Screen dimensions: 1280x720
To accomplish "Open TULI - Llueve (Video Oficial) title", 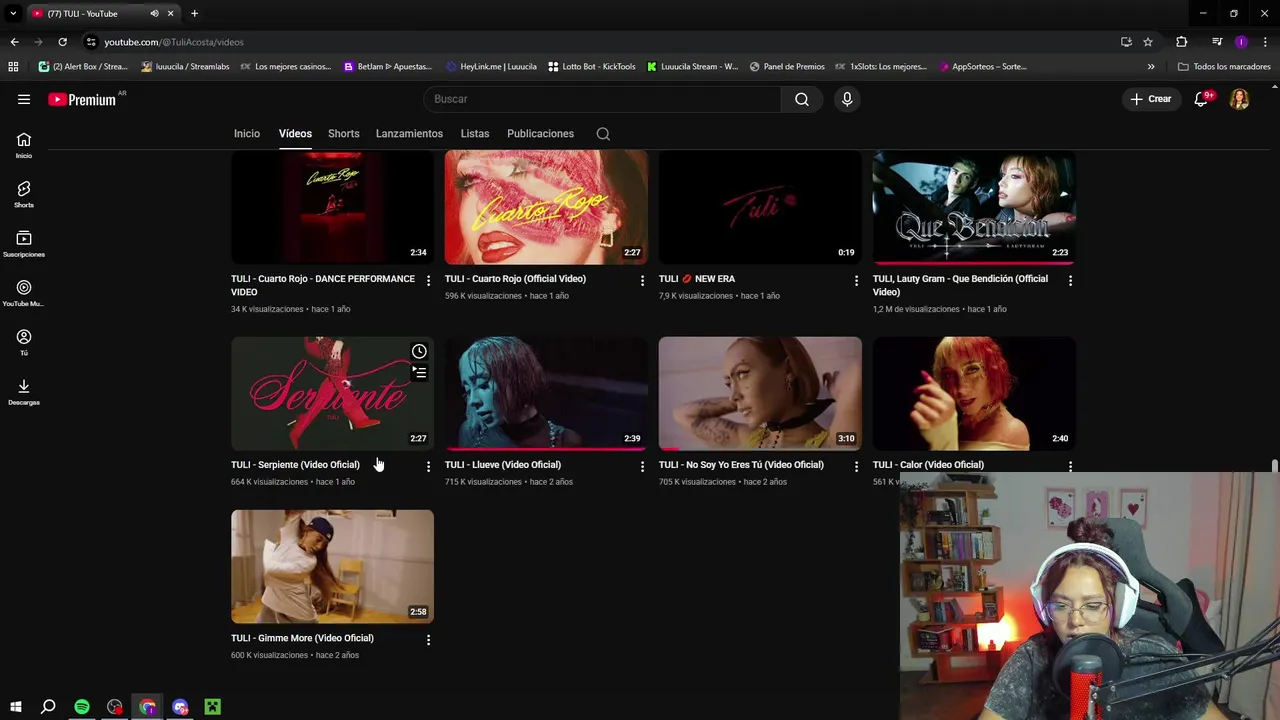I will (503, 465).
